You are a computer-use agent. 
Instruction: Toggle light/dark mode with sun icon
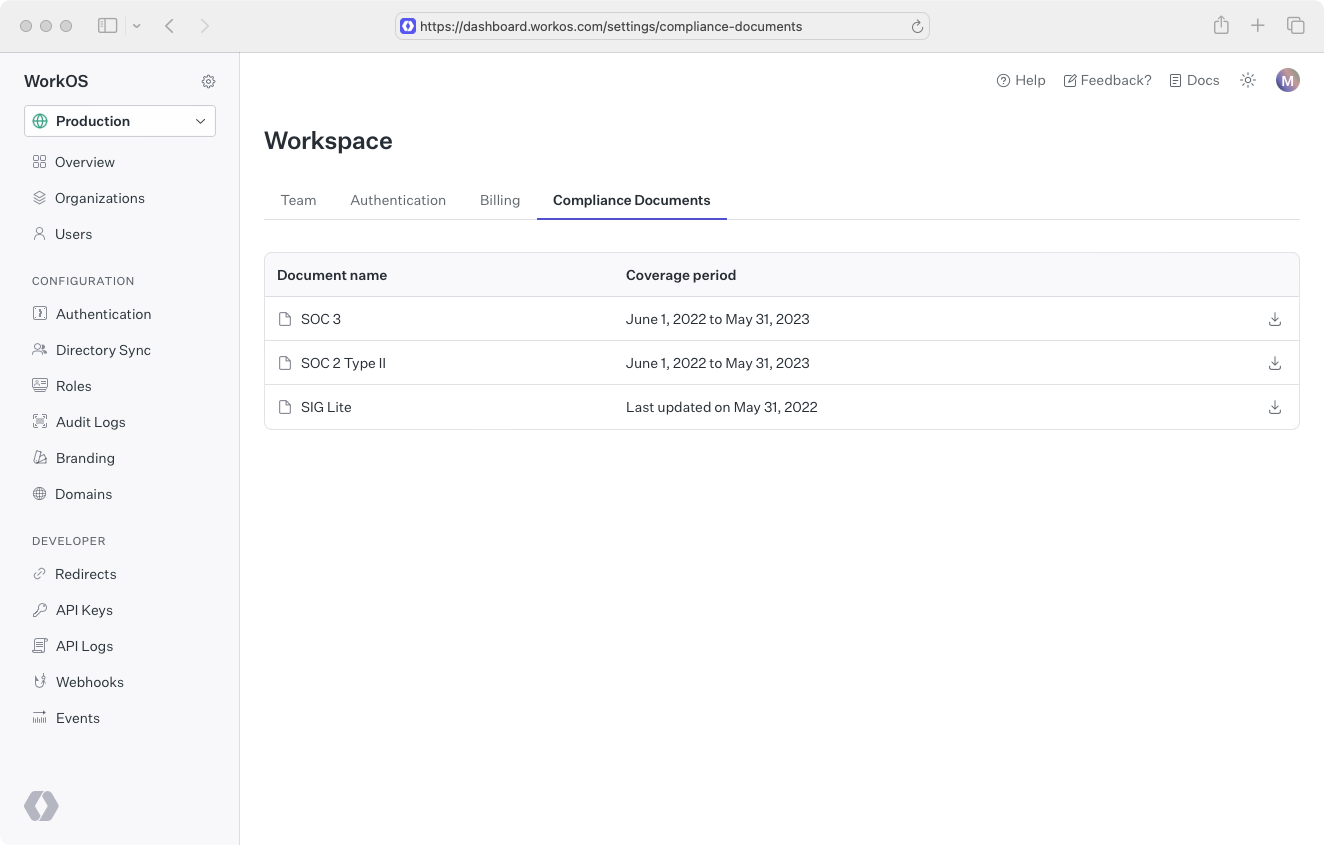(x=1247, y=80)
